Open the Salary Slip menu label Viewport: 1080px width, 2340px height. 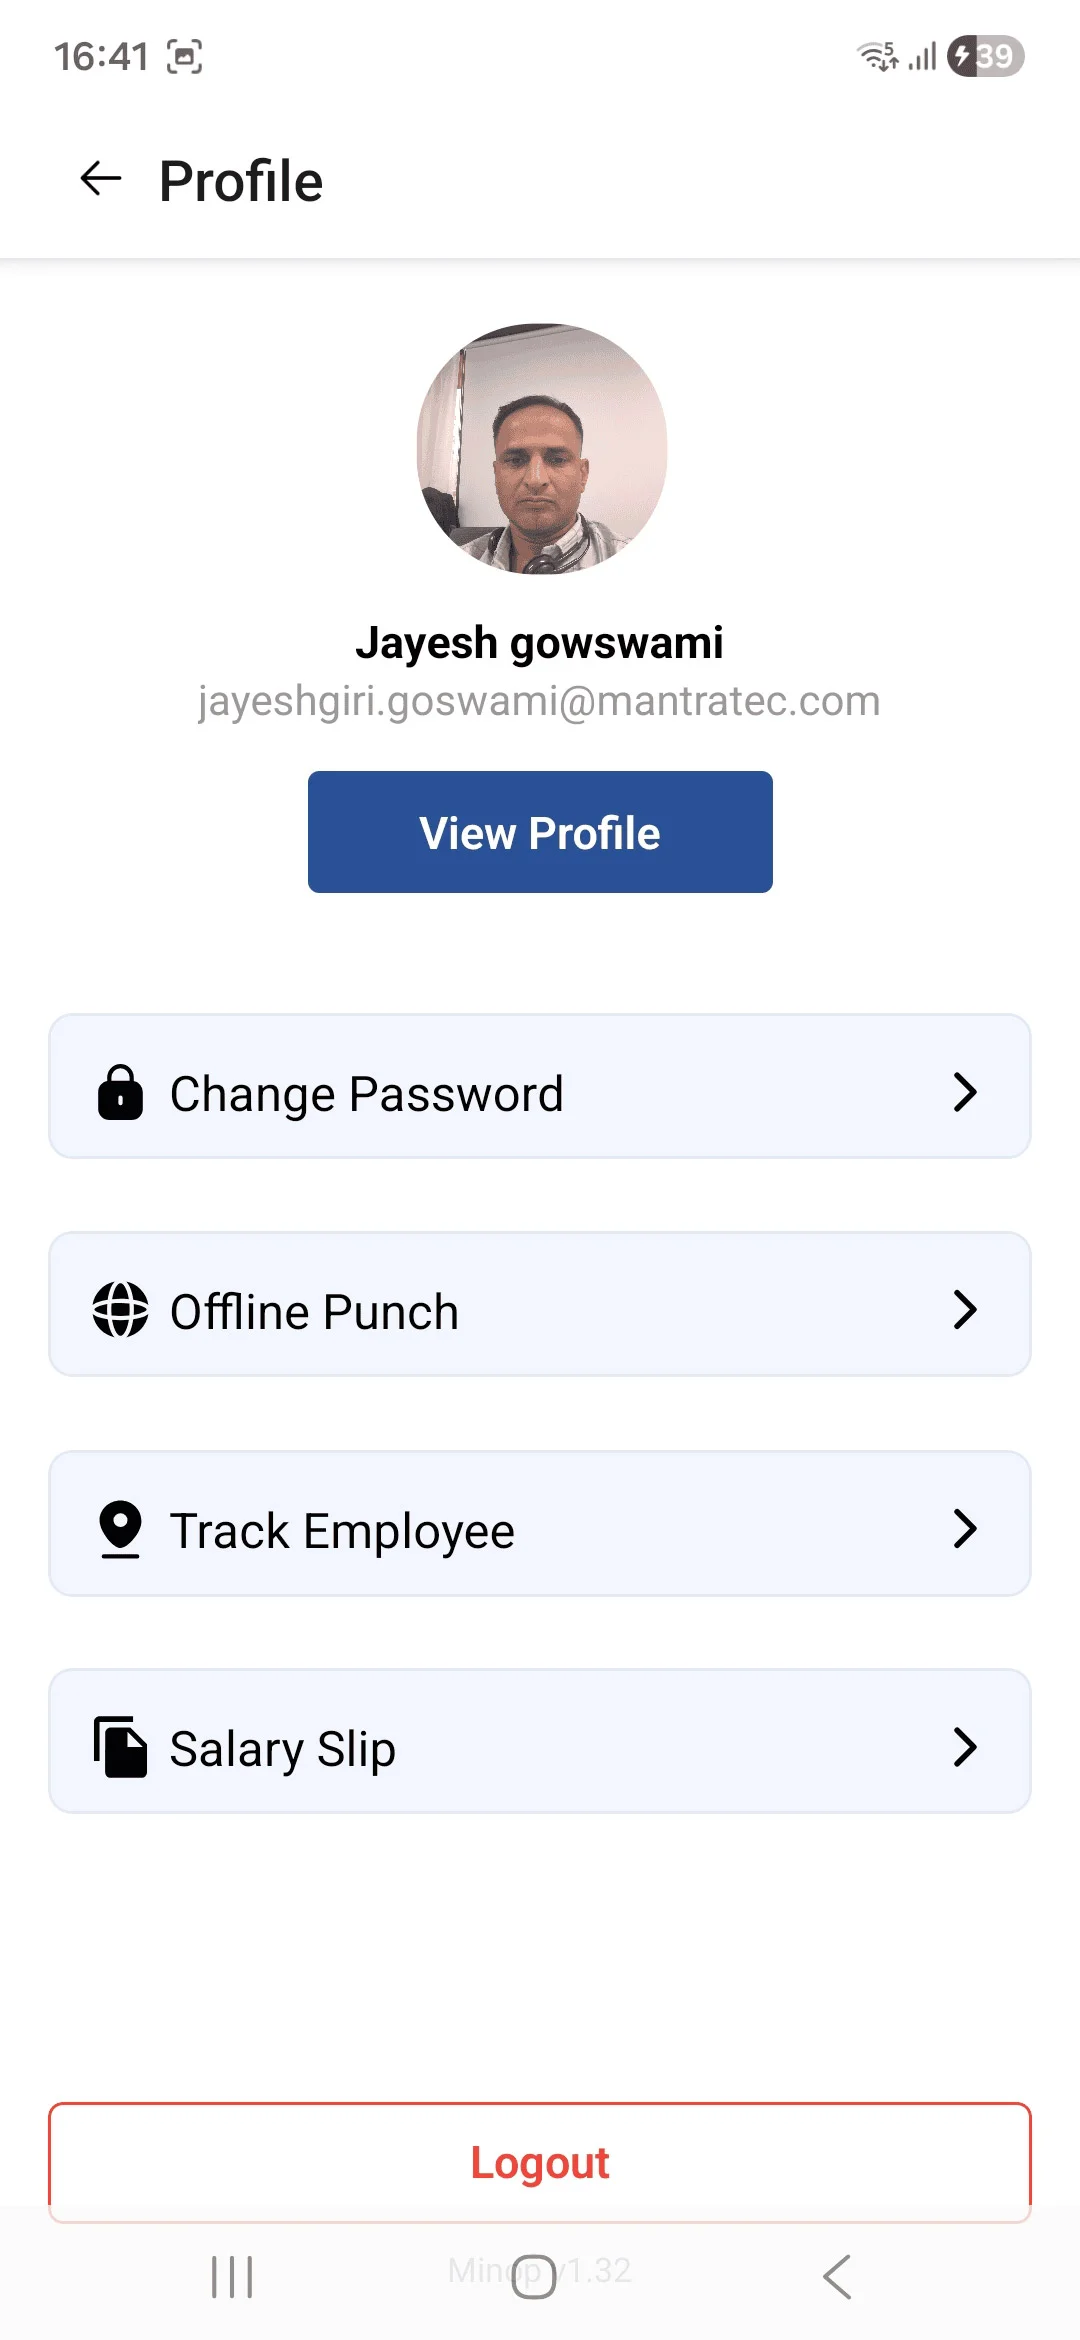[x=283, y=1749]
